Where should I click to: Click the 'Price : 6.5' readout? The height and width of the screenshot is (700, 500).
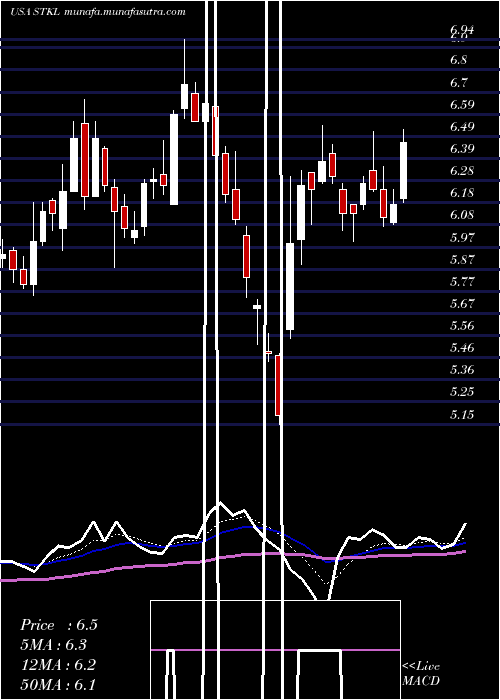coord(59,625)
